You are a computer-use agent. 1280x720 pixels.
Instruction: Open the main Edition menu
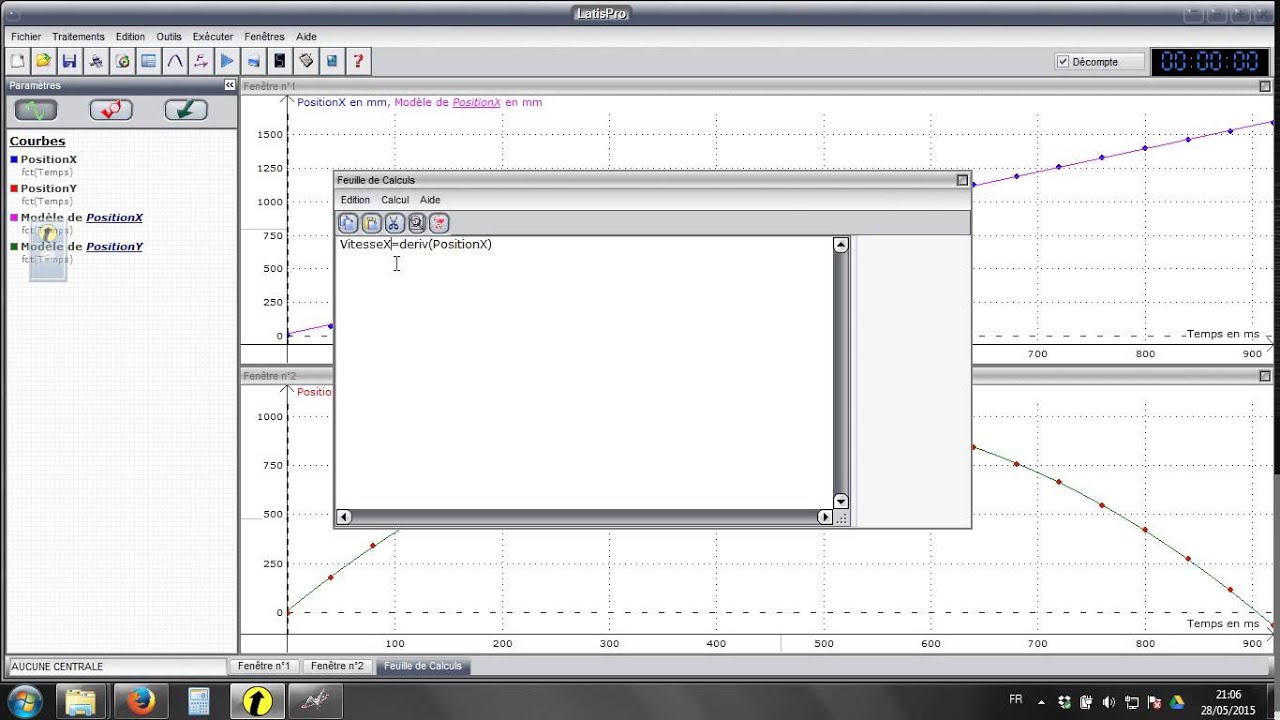tap(130, 37)
